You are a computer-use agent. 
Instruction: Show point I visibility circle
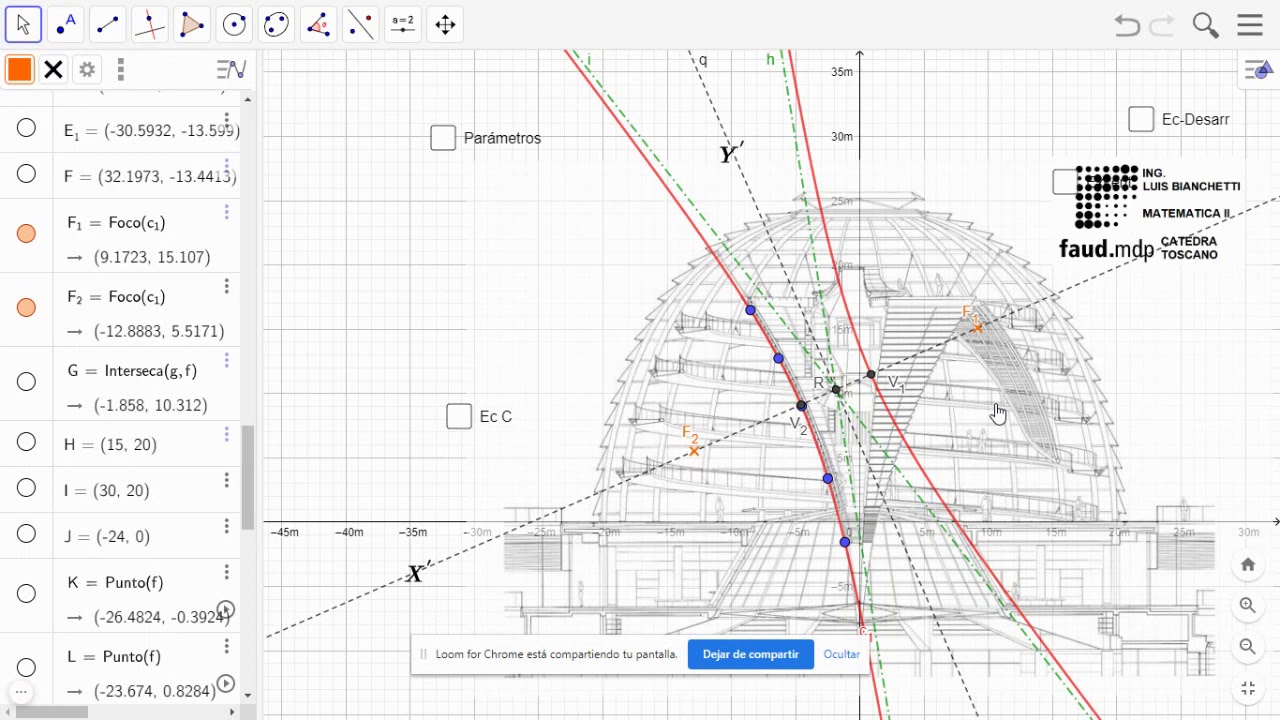pos(27,488)
